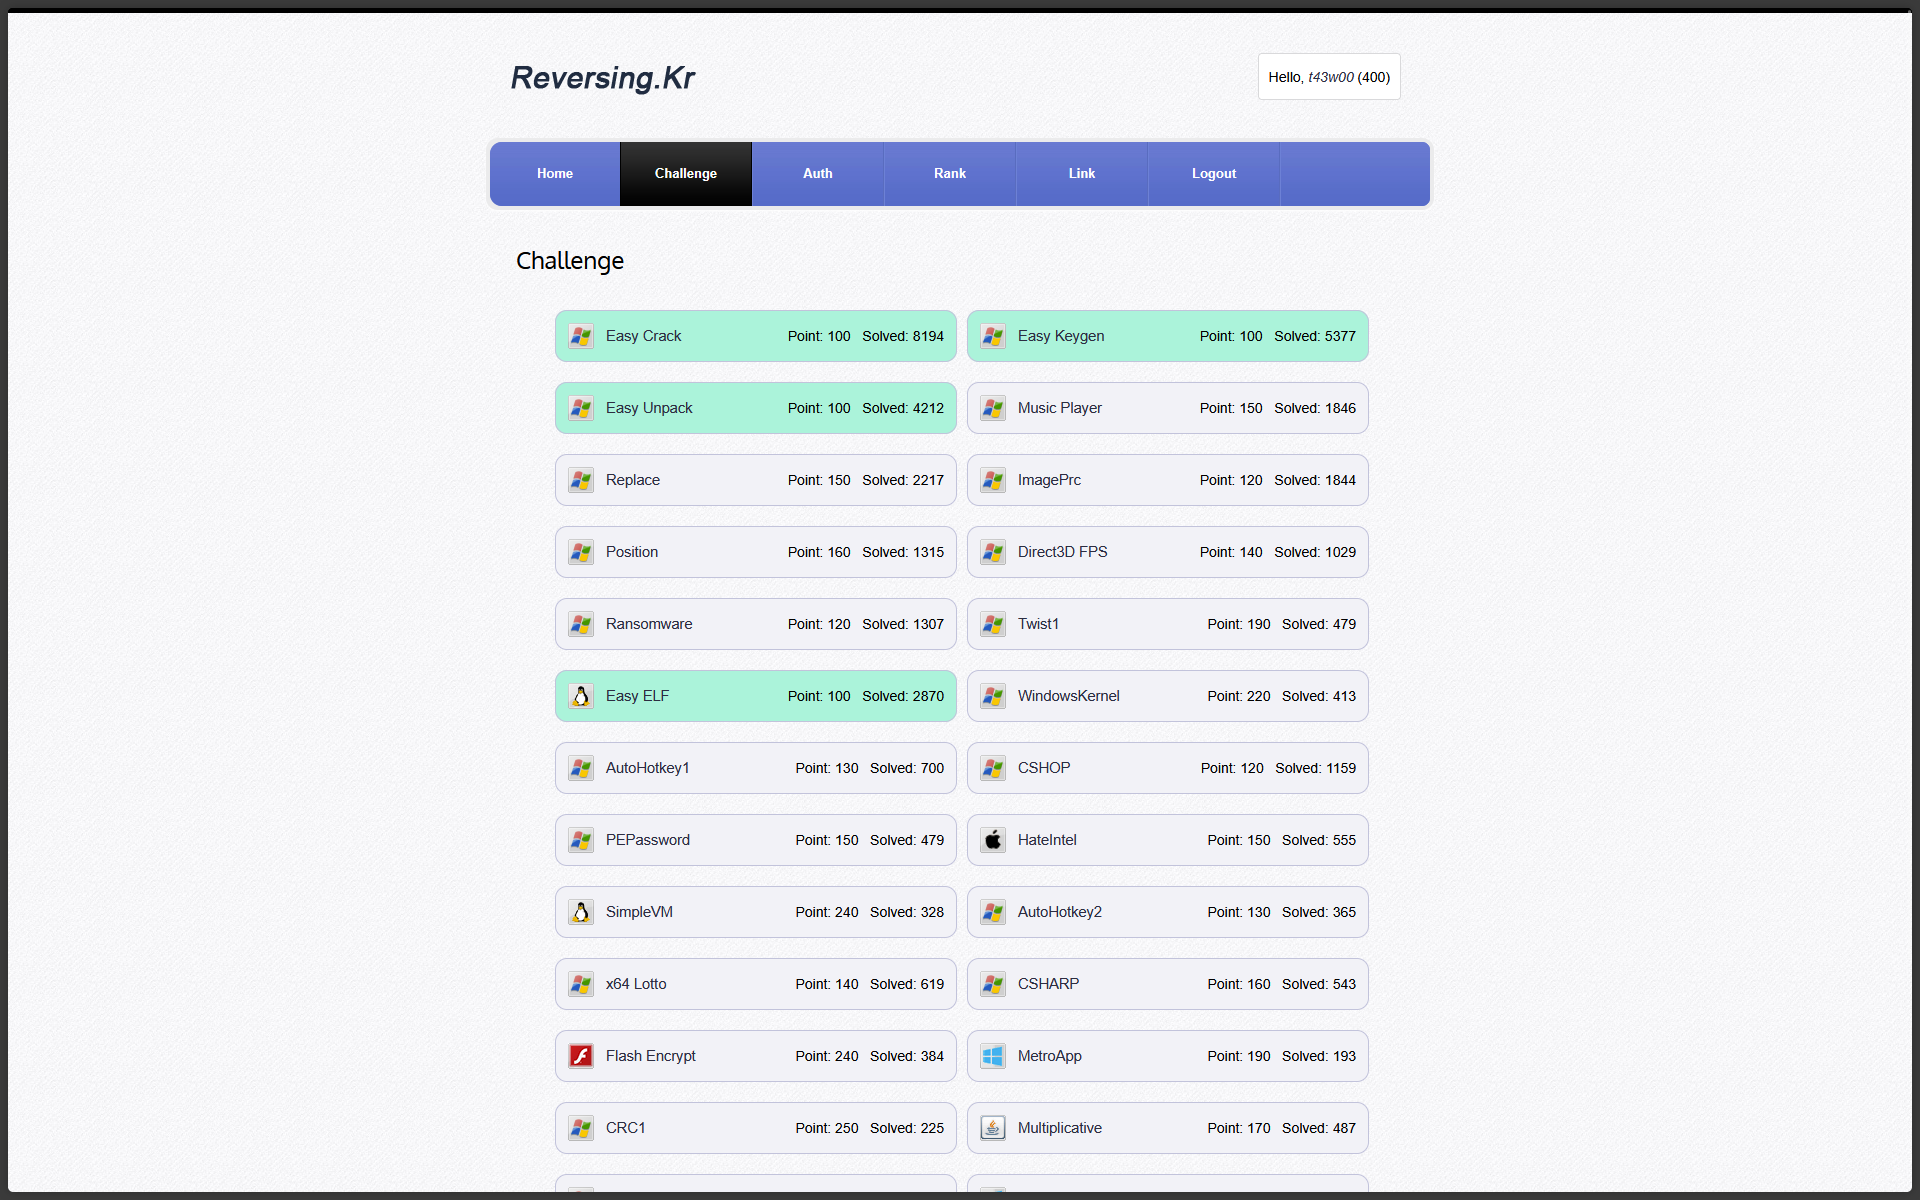Click 'Point: 250' on the CRC1 row

tap(827, 1128)
